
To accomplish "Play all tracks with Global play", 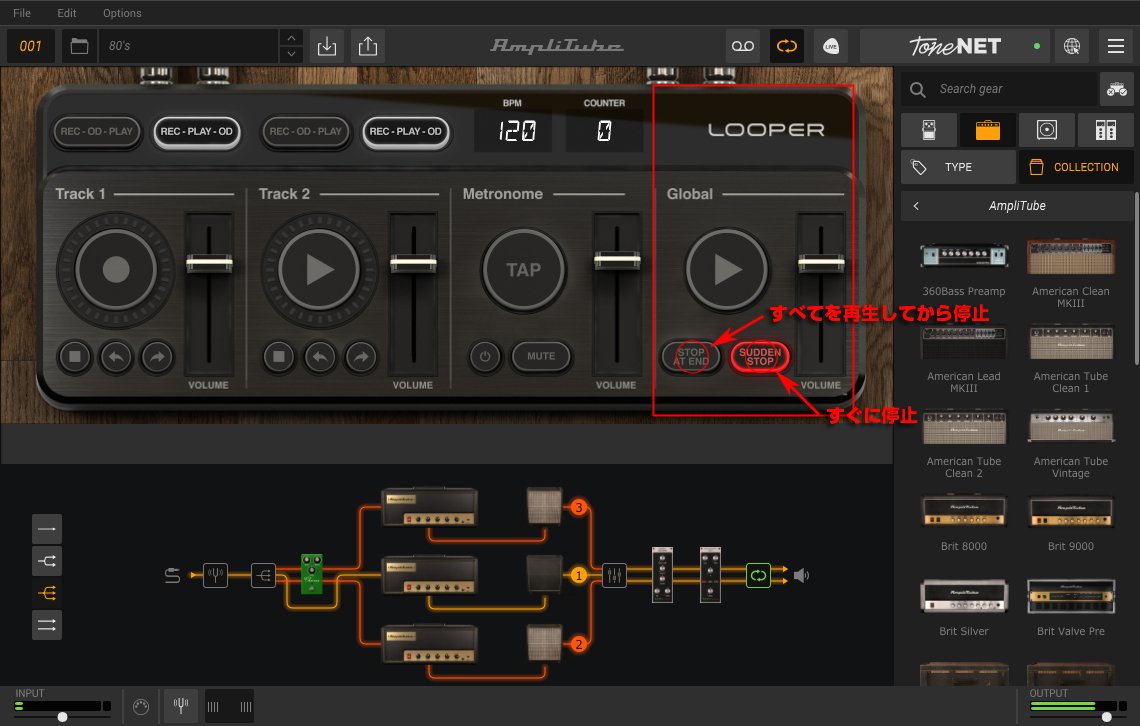I will (727, 270).
